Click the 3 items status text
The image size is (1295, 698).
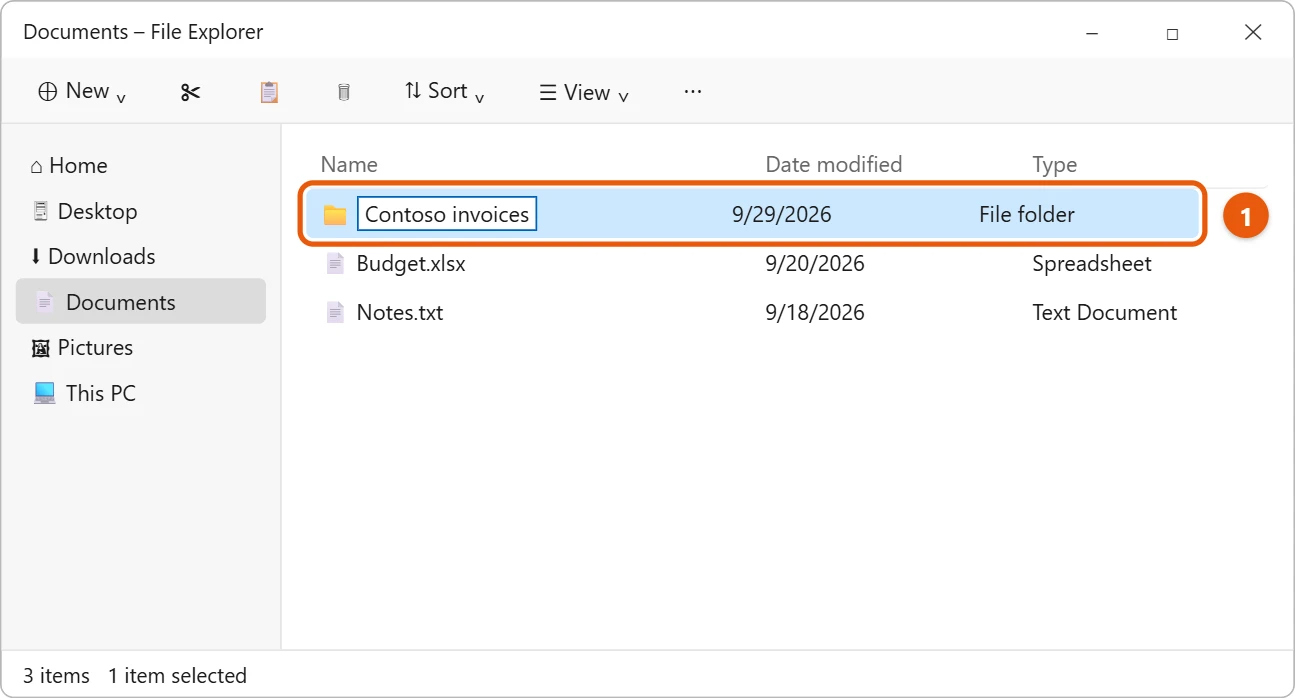pyautogui.click(x=56, y=676)
